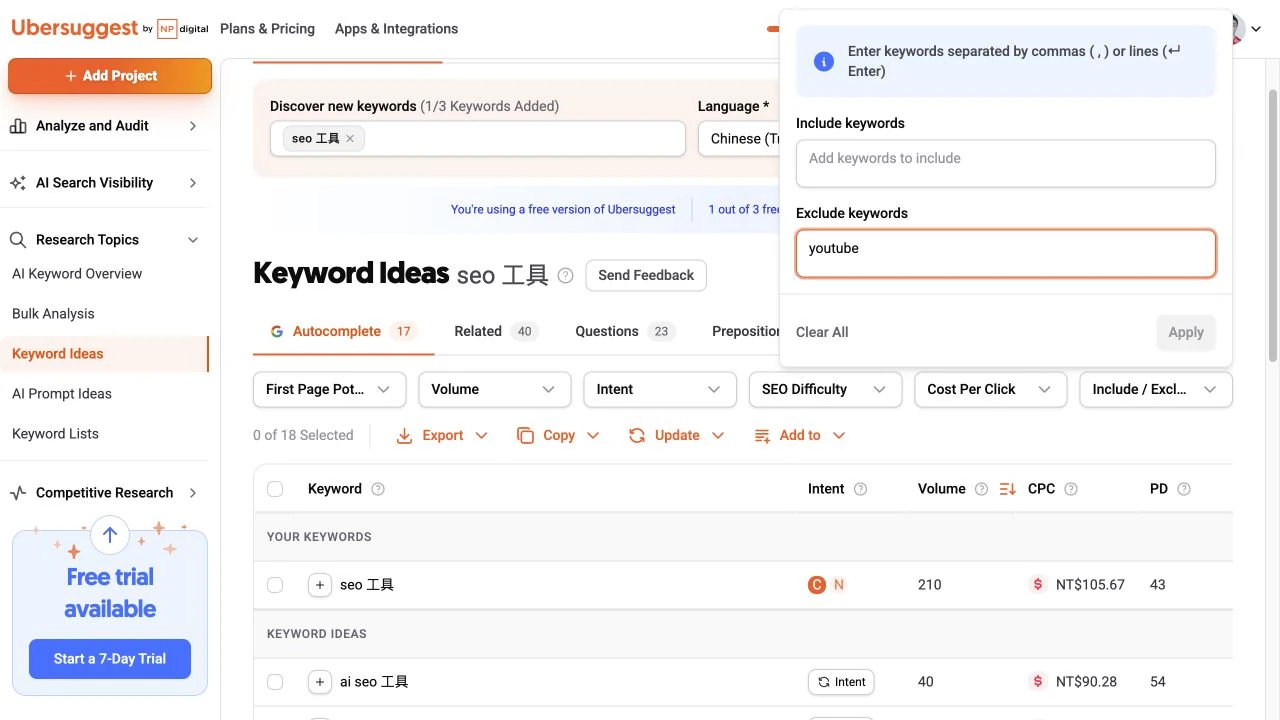
Task: Click the AI Search Visibility sparkle icon
Action: pyautogui.click(x=18, y=183)
